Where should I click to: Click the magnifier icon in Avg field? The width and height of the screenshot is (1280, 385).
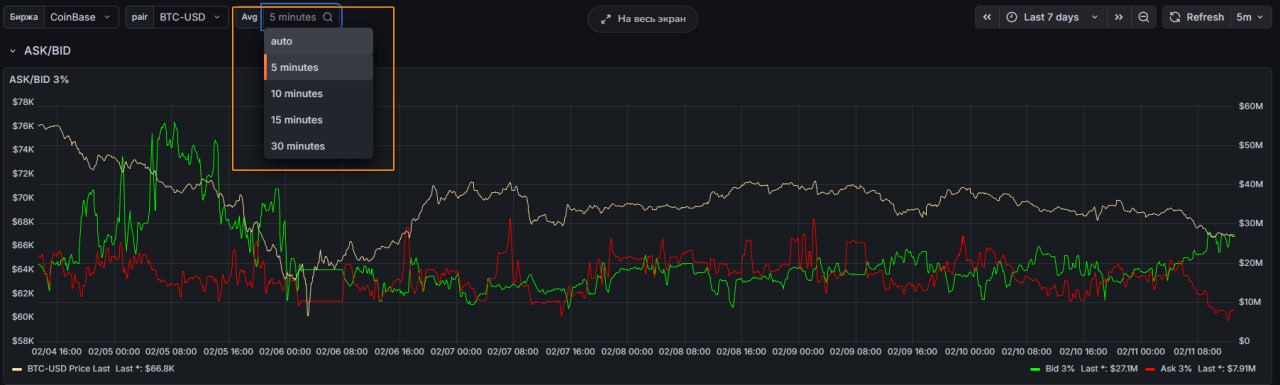[328, 17]
